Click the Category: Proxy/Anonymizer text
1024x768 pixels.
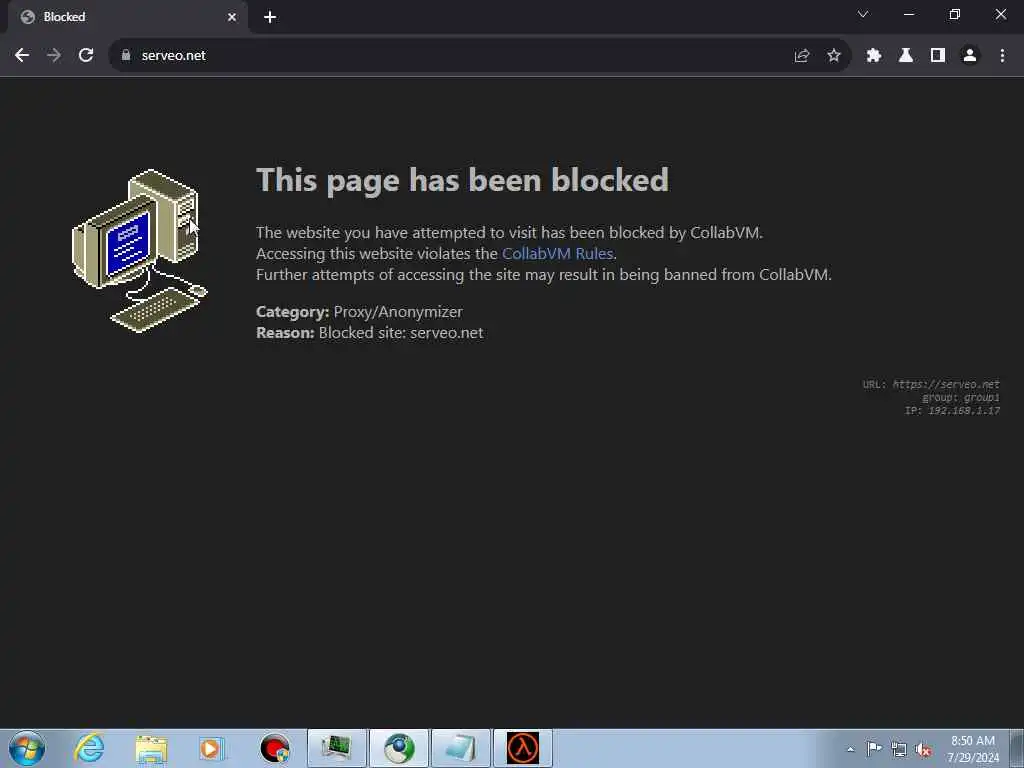click(x=359, y=312)
